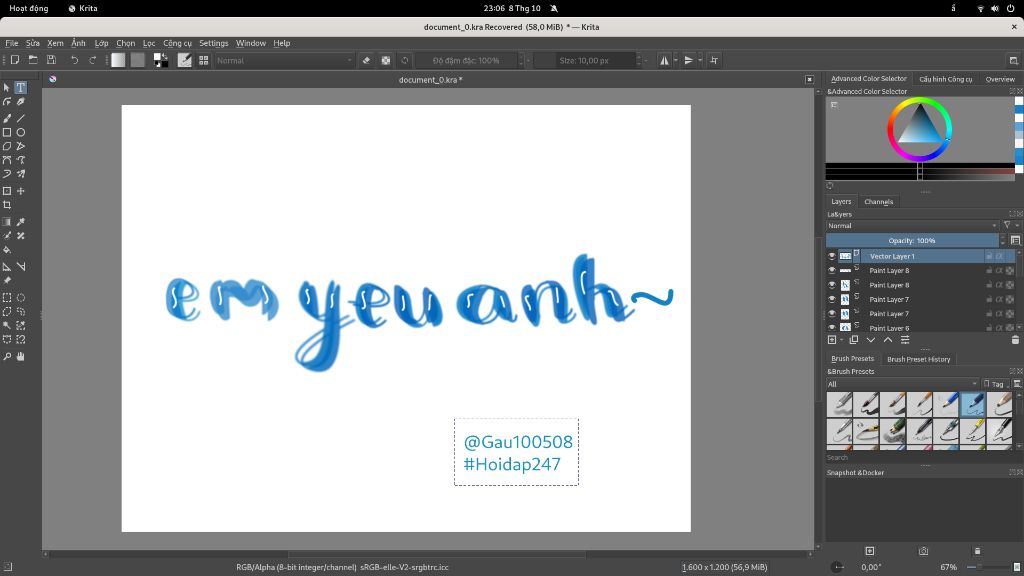Delete layer with the Layers trash icon
Screen dimensions: 1024x576
pos(1015,340)
